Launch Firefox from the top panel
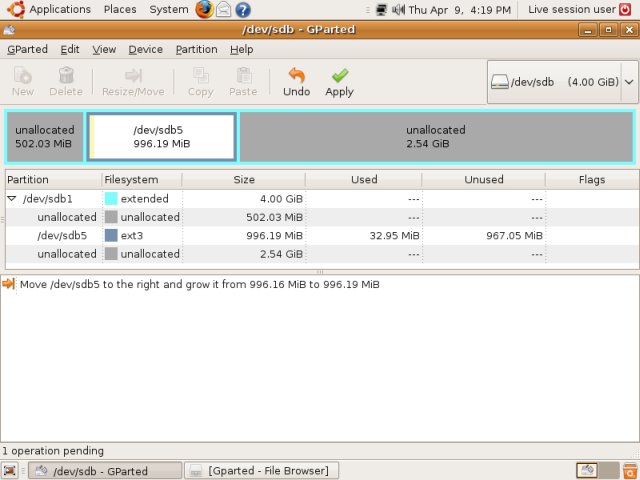 tap(204, 9)
